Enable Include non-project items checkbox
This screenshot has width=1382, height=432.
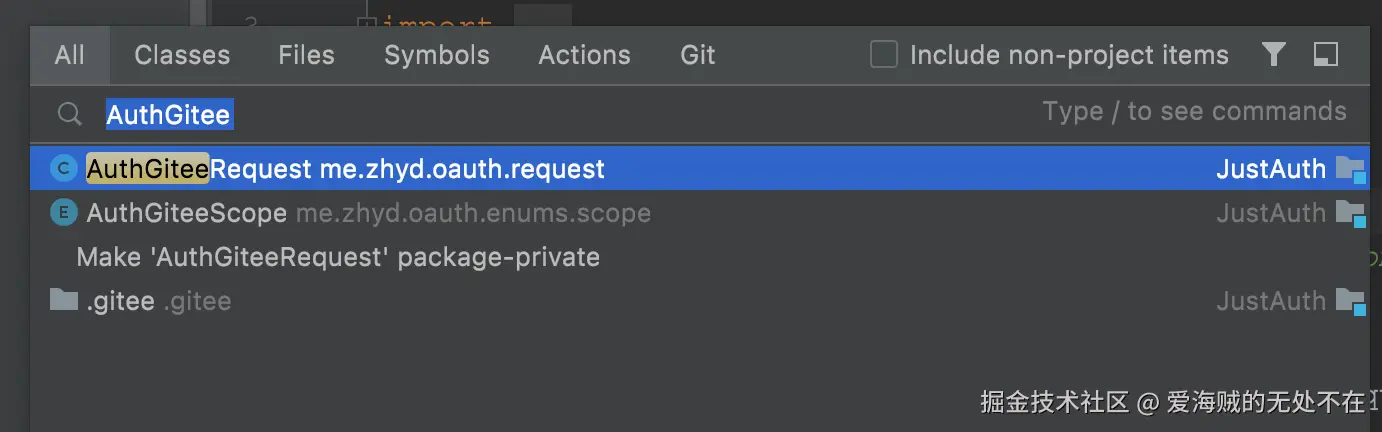[x=884, y=54]
